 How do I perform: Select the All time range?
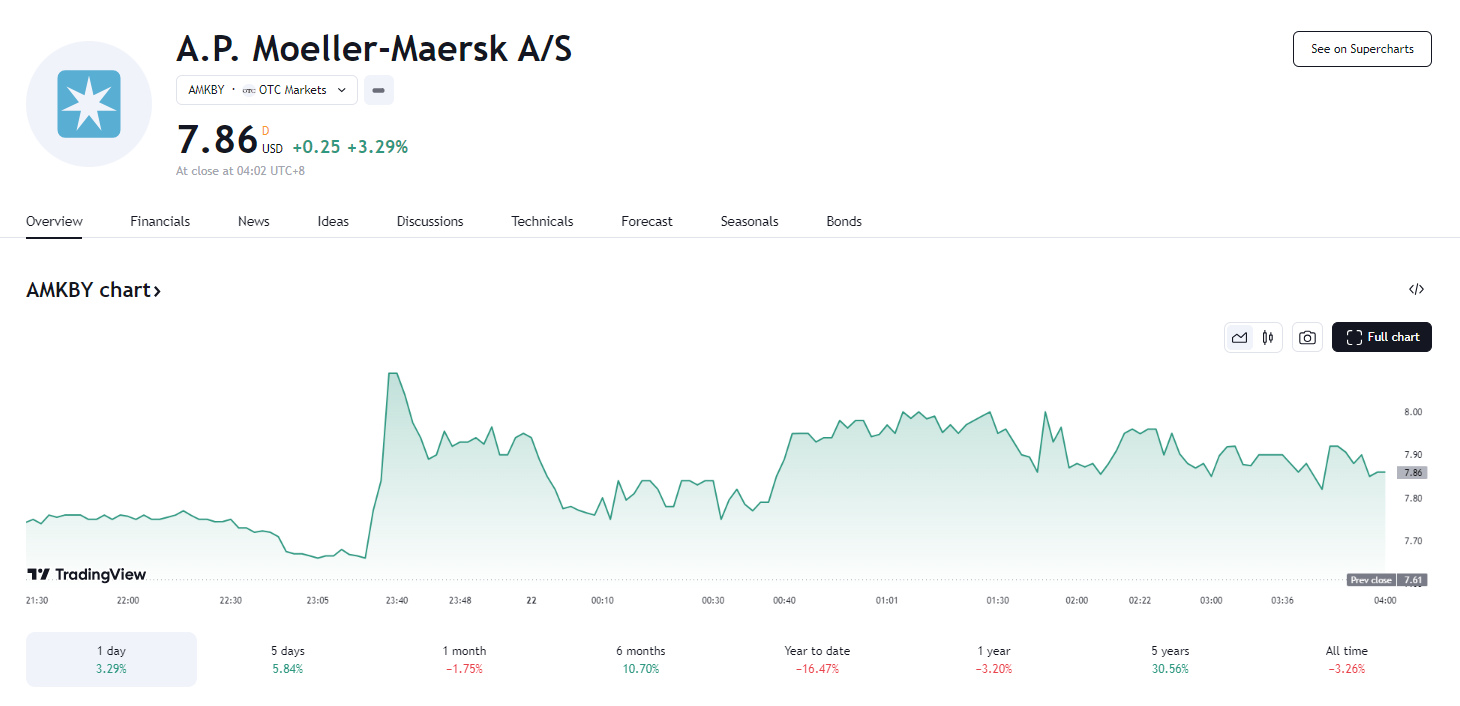(x=1346, y=659)
